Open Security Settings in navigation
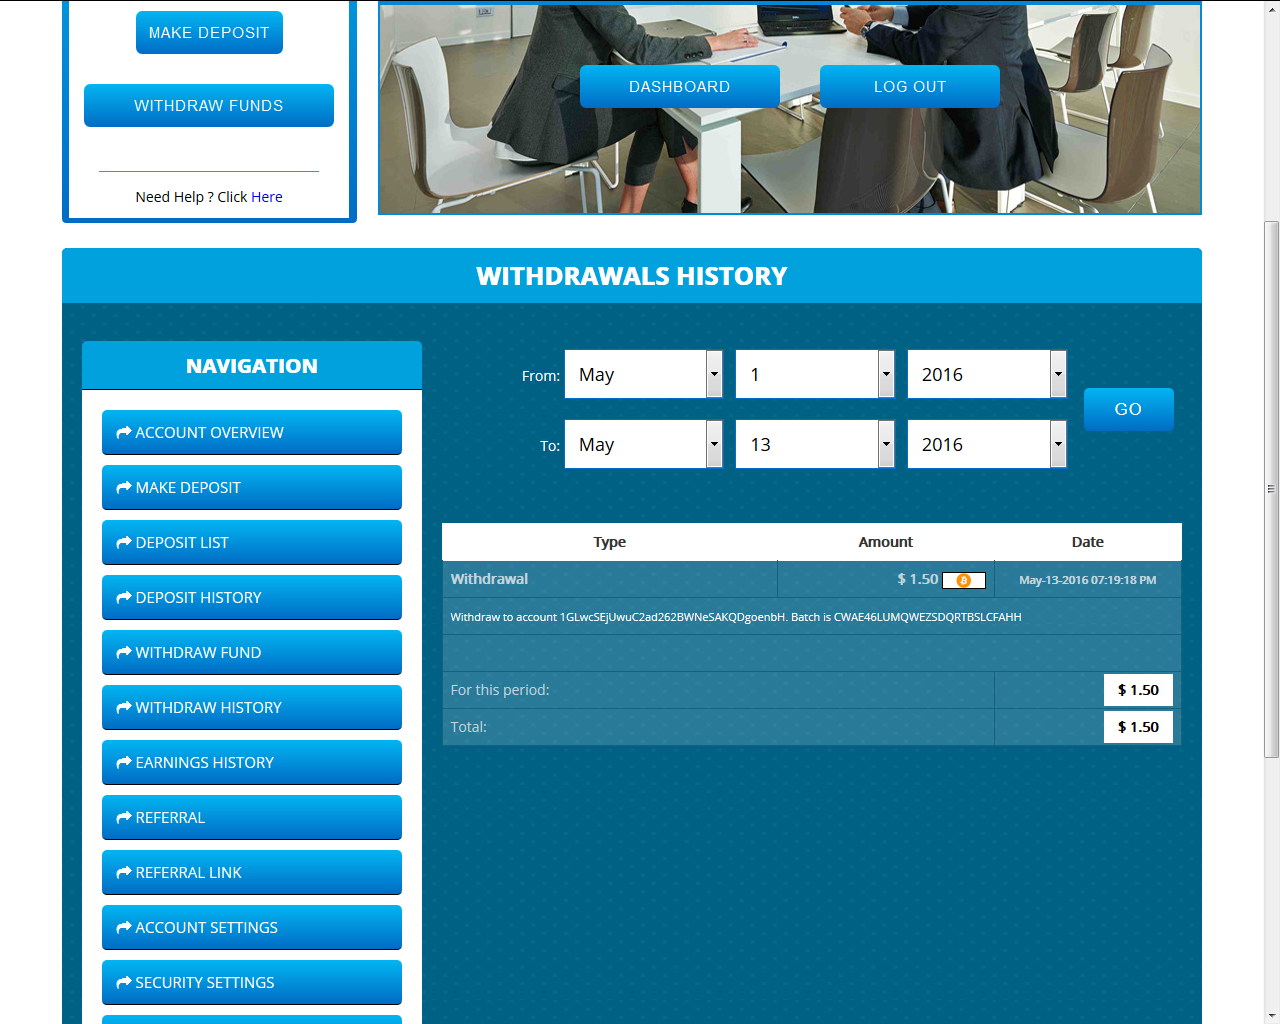1280x1024 pixels. (252, 983)
